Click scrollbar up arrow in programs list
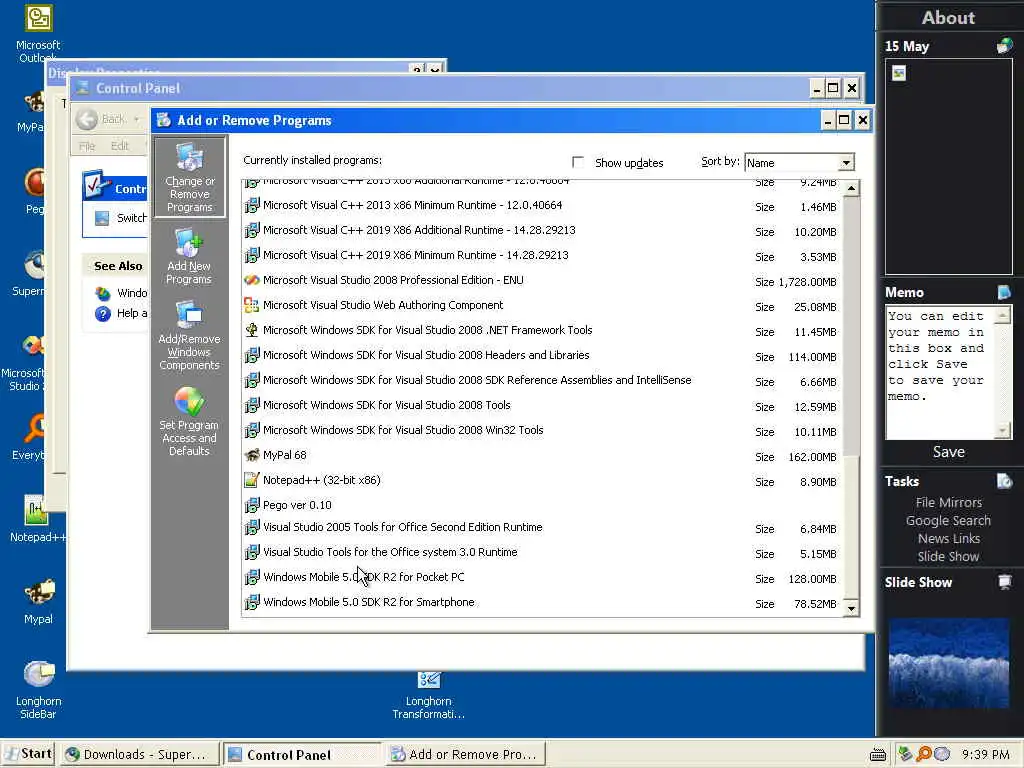Image resolution: width=1024 pixels, height=768 pixels. point(851,189)
